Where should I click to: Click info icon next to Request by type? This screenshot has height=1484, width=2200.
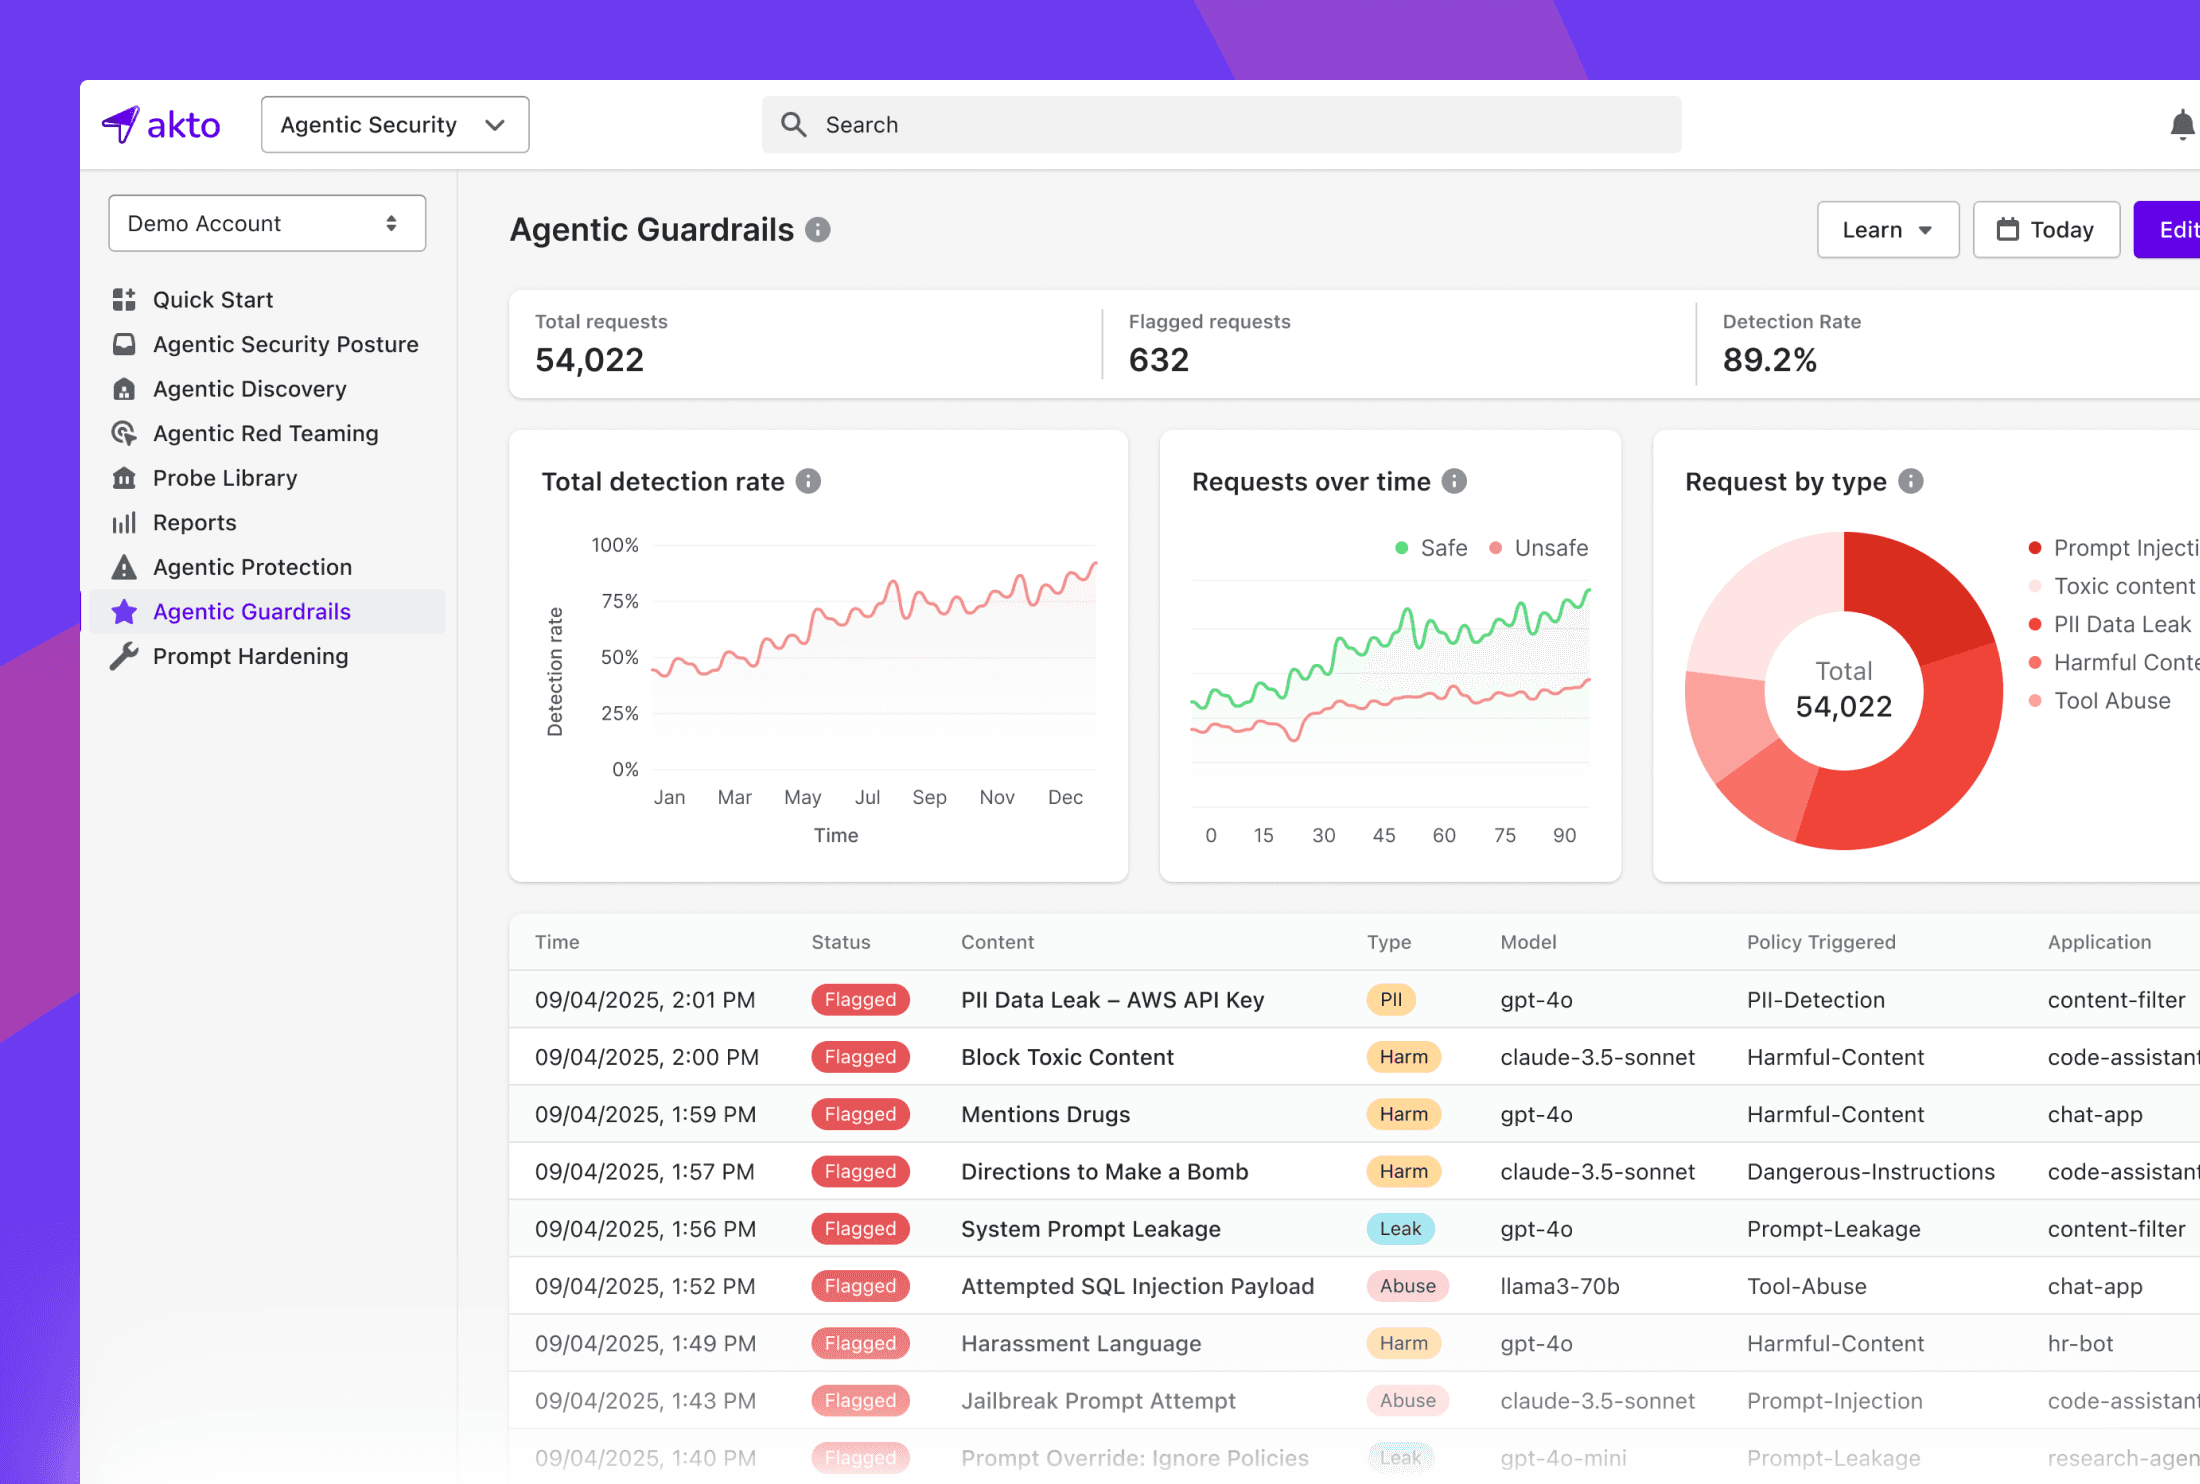(x=1910, y=482)
